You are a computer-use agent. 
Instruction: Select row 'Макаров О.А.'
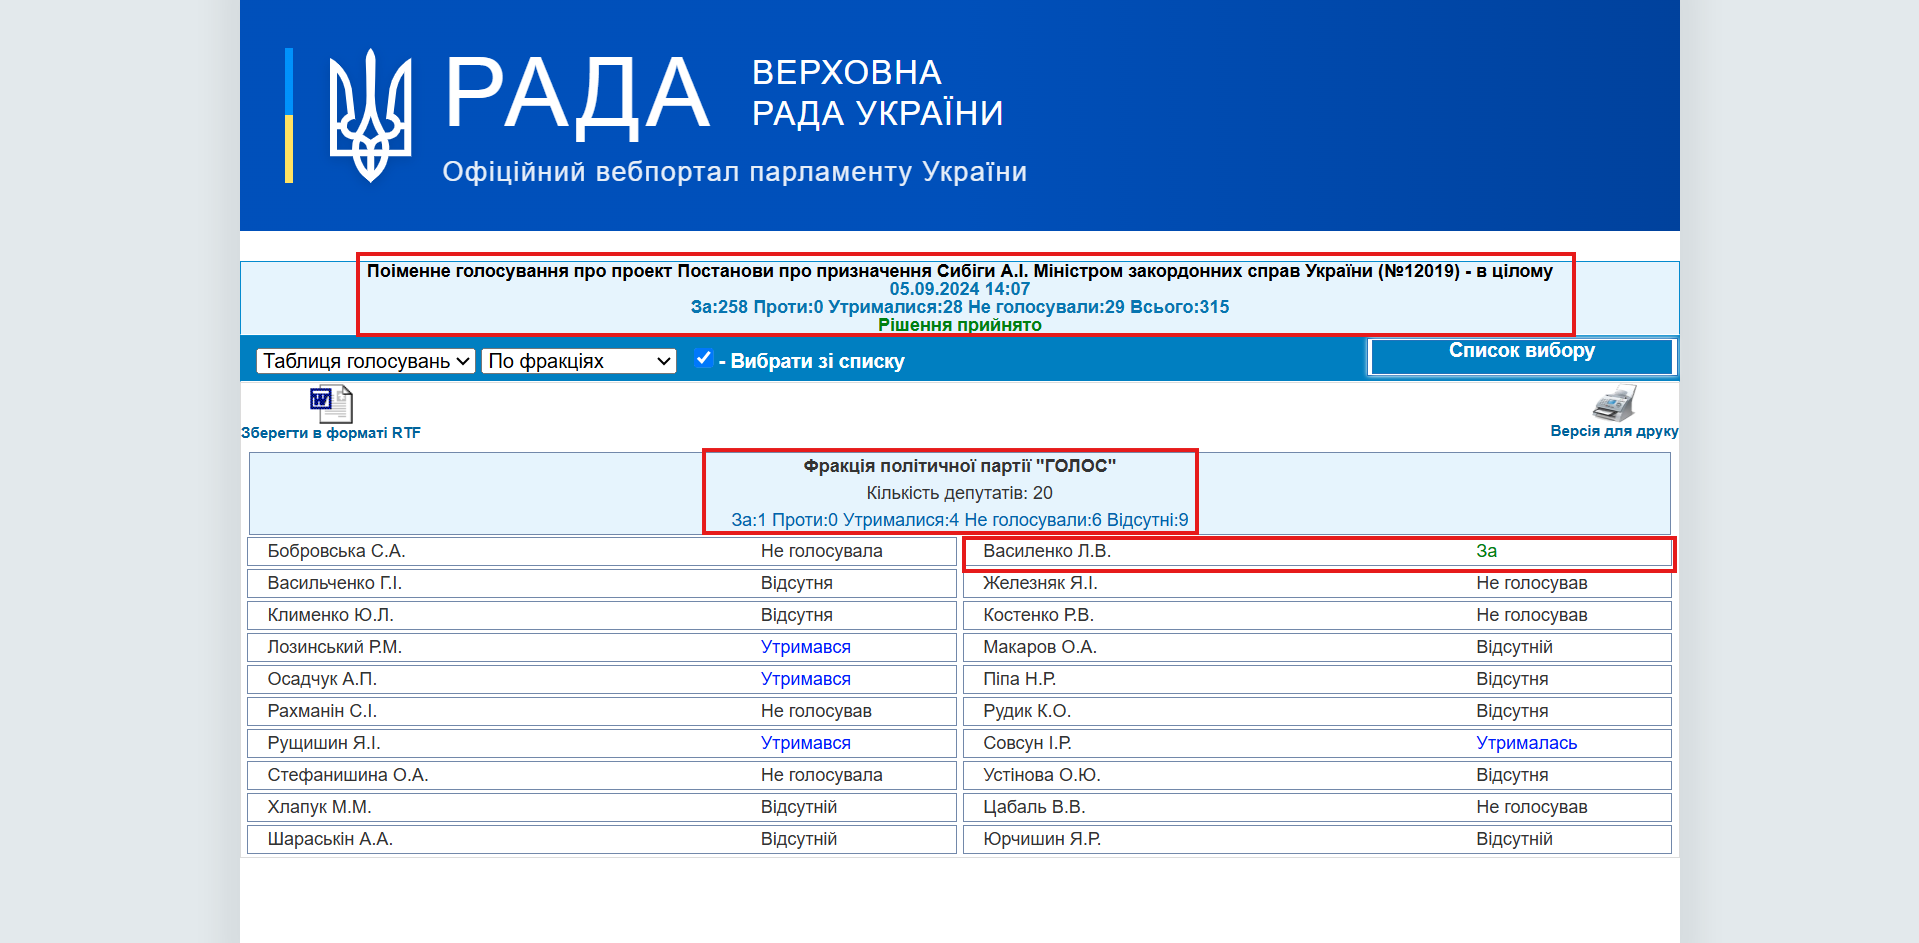point(1318,647)
